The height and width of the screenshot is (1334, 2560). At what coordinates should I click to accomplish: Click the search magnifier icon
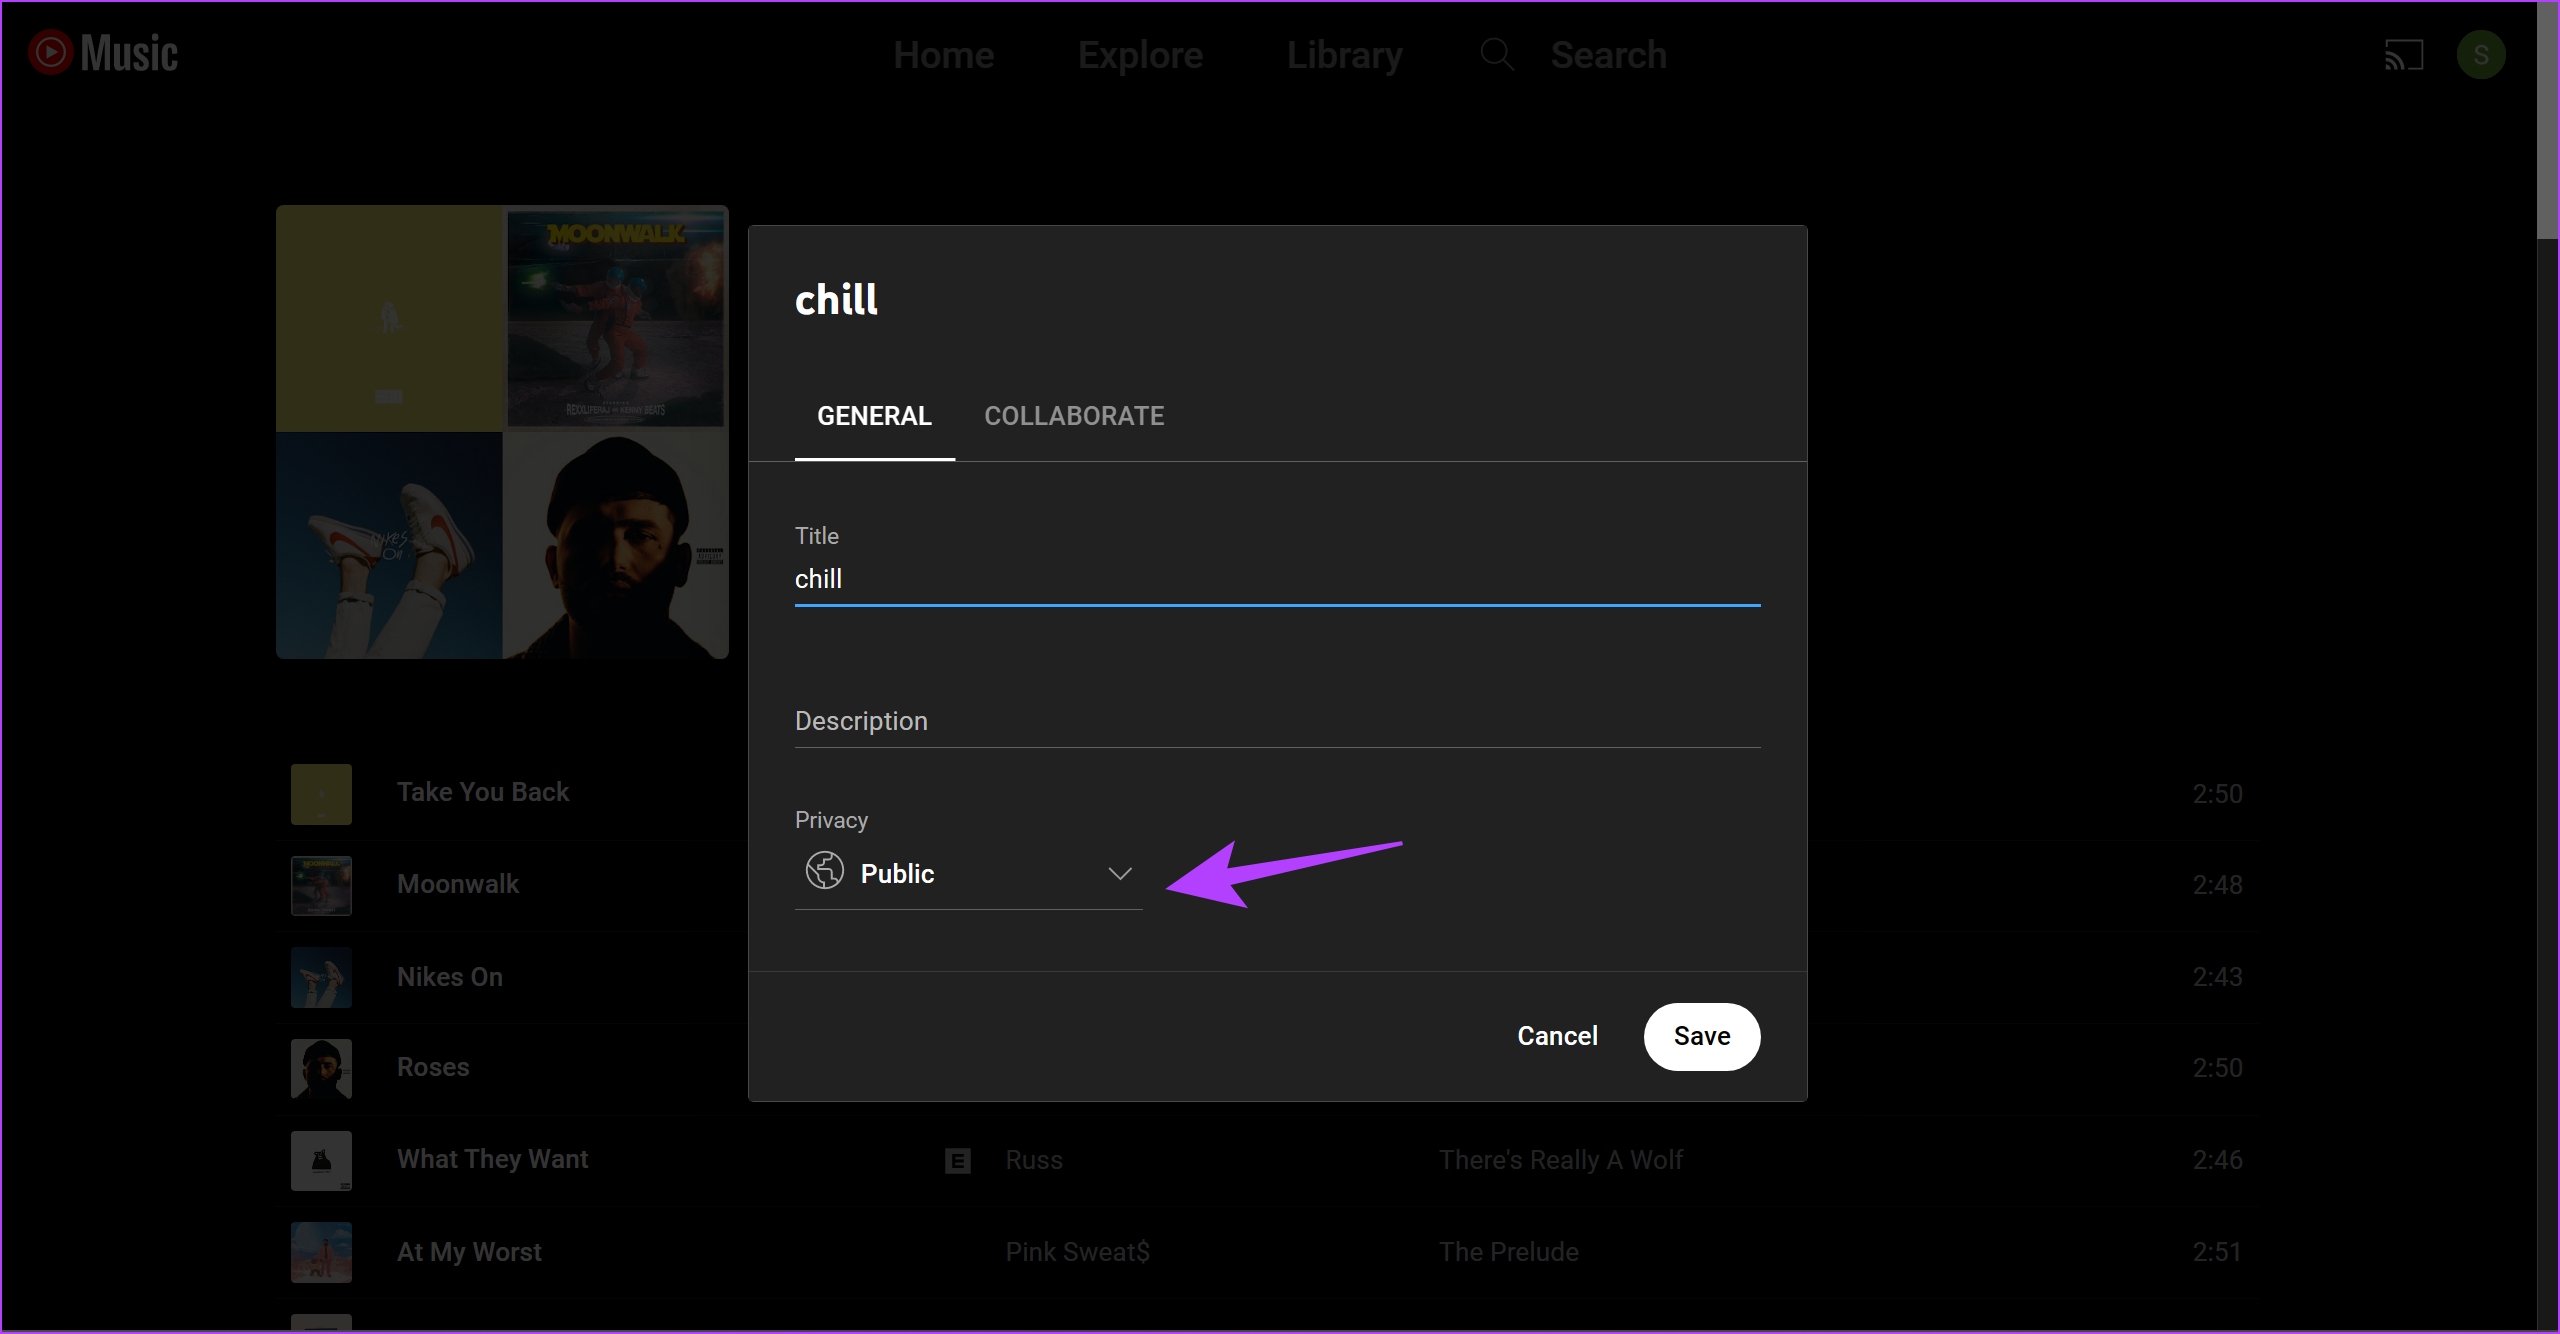click(x=1496, y=54)
